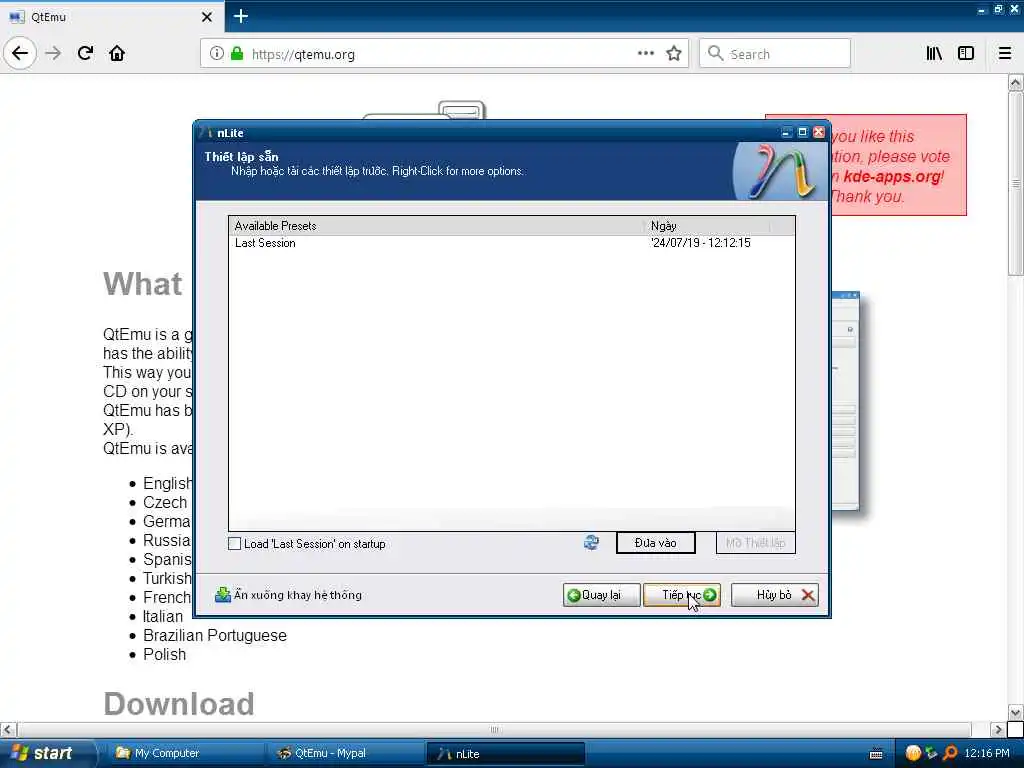Image resolution: width=1024 pixels, height=768 pixels.
Task: Select the '24/07/19 - 12:12:15 date cell
Action: 701,243
